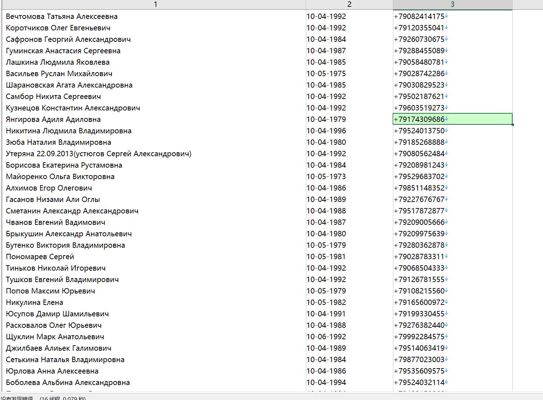This screenshot has height=400, width=543.
Task: Click date 10-05-1981 in Пономарев row
Action: coord(326,256)
